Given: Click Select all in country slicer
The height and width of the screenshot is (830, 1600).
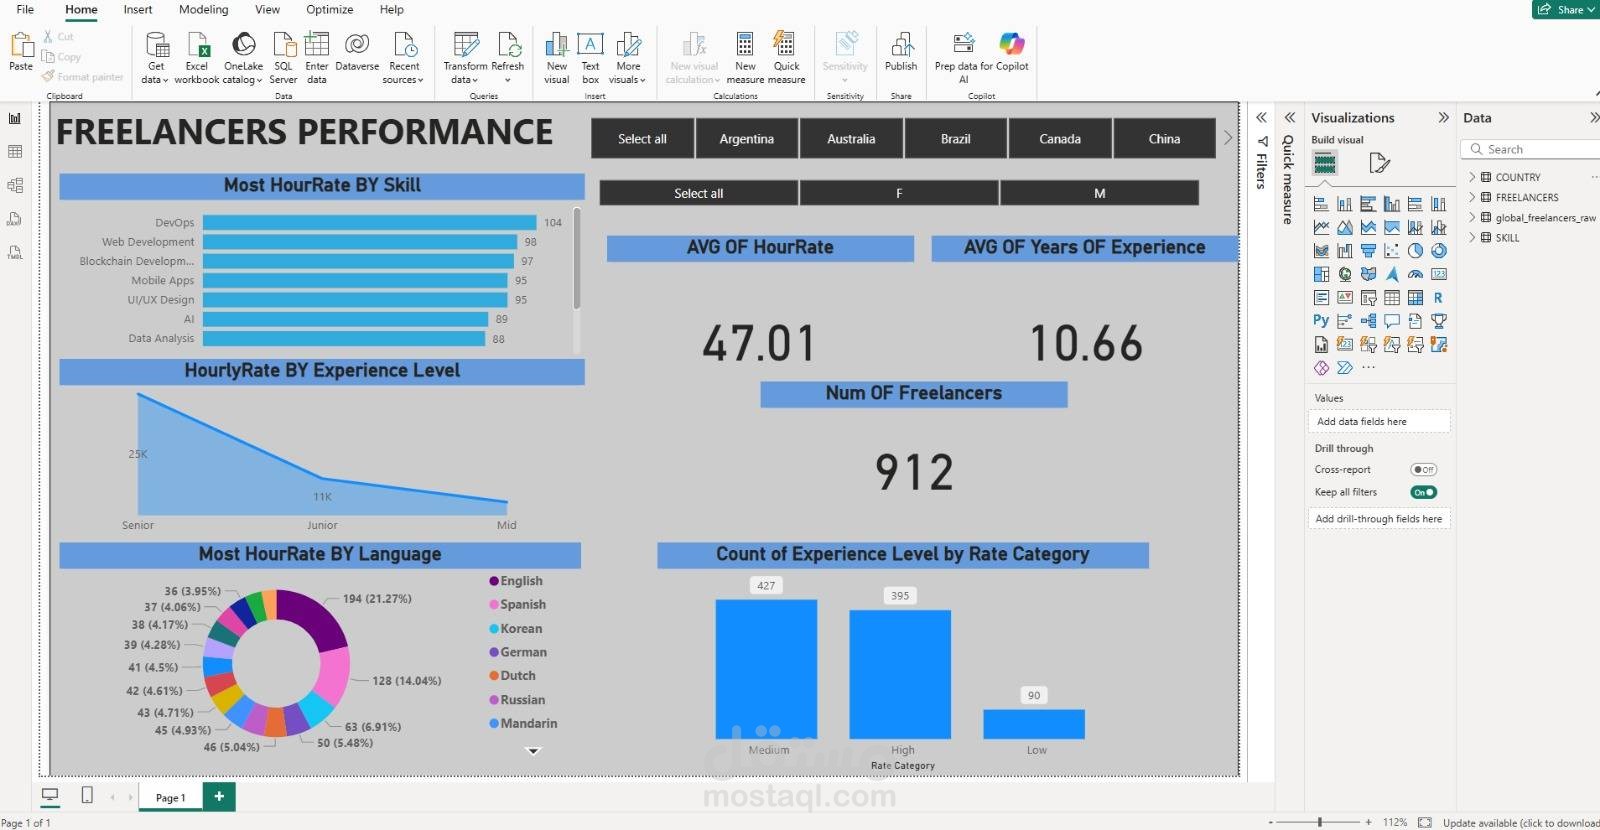Looking at the screenshot, I should [x=642, y=139].
